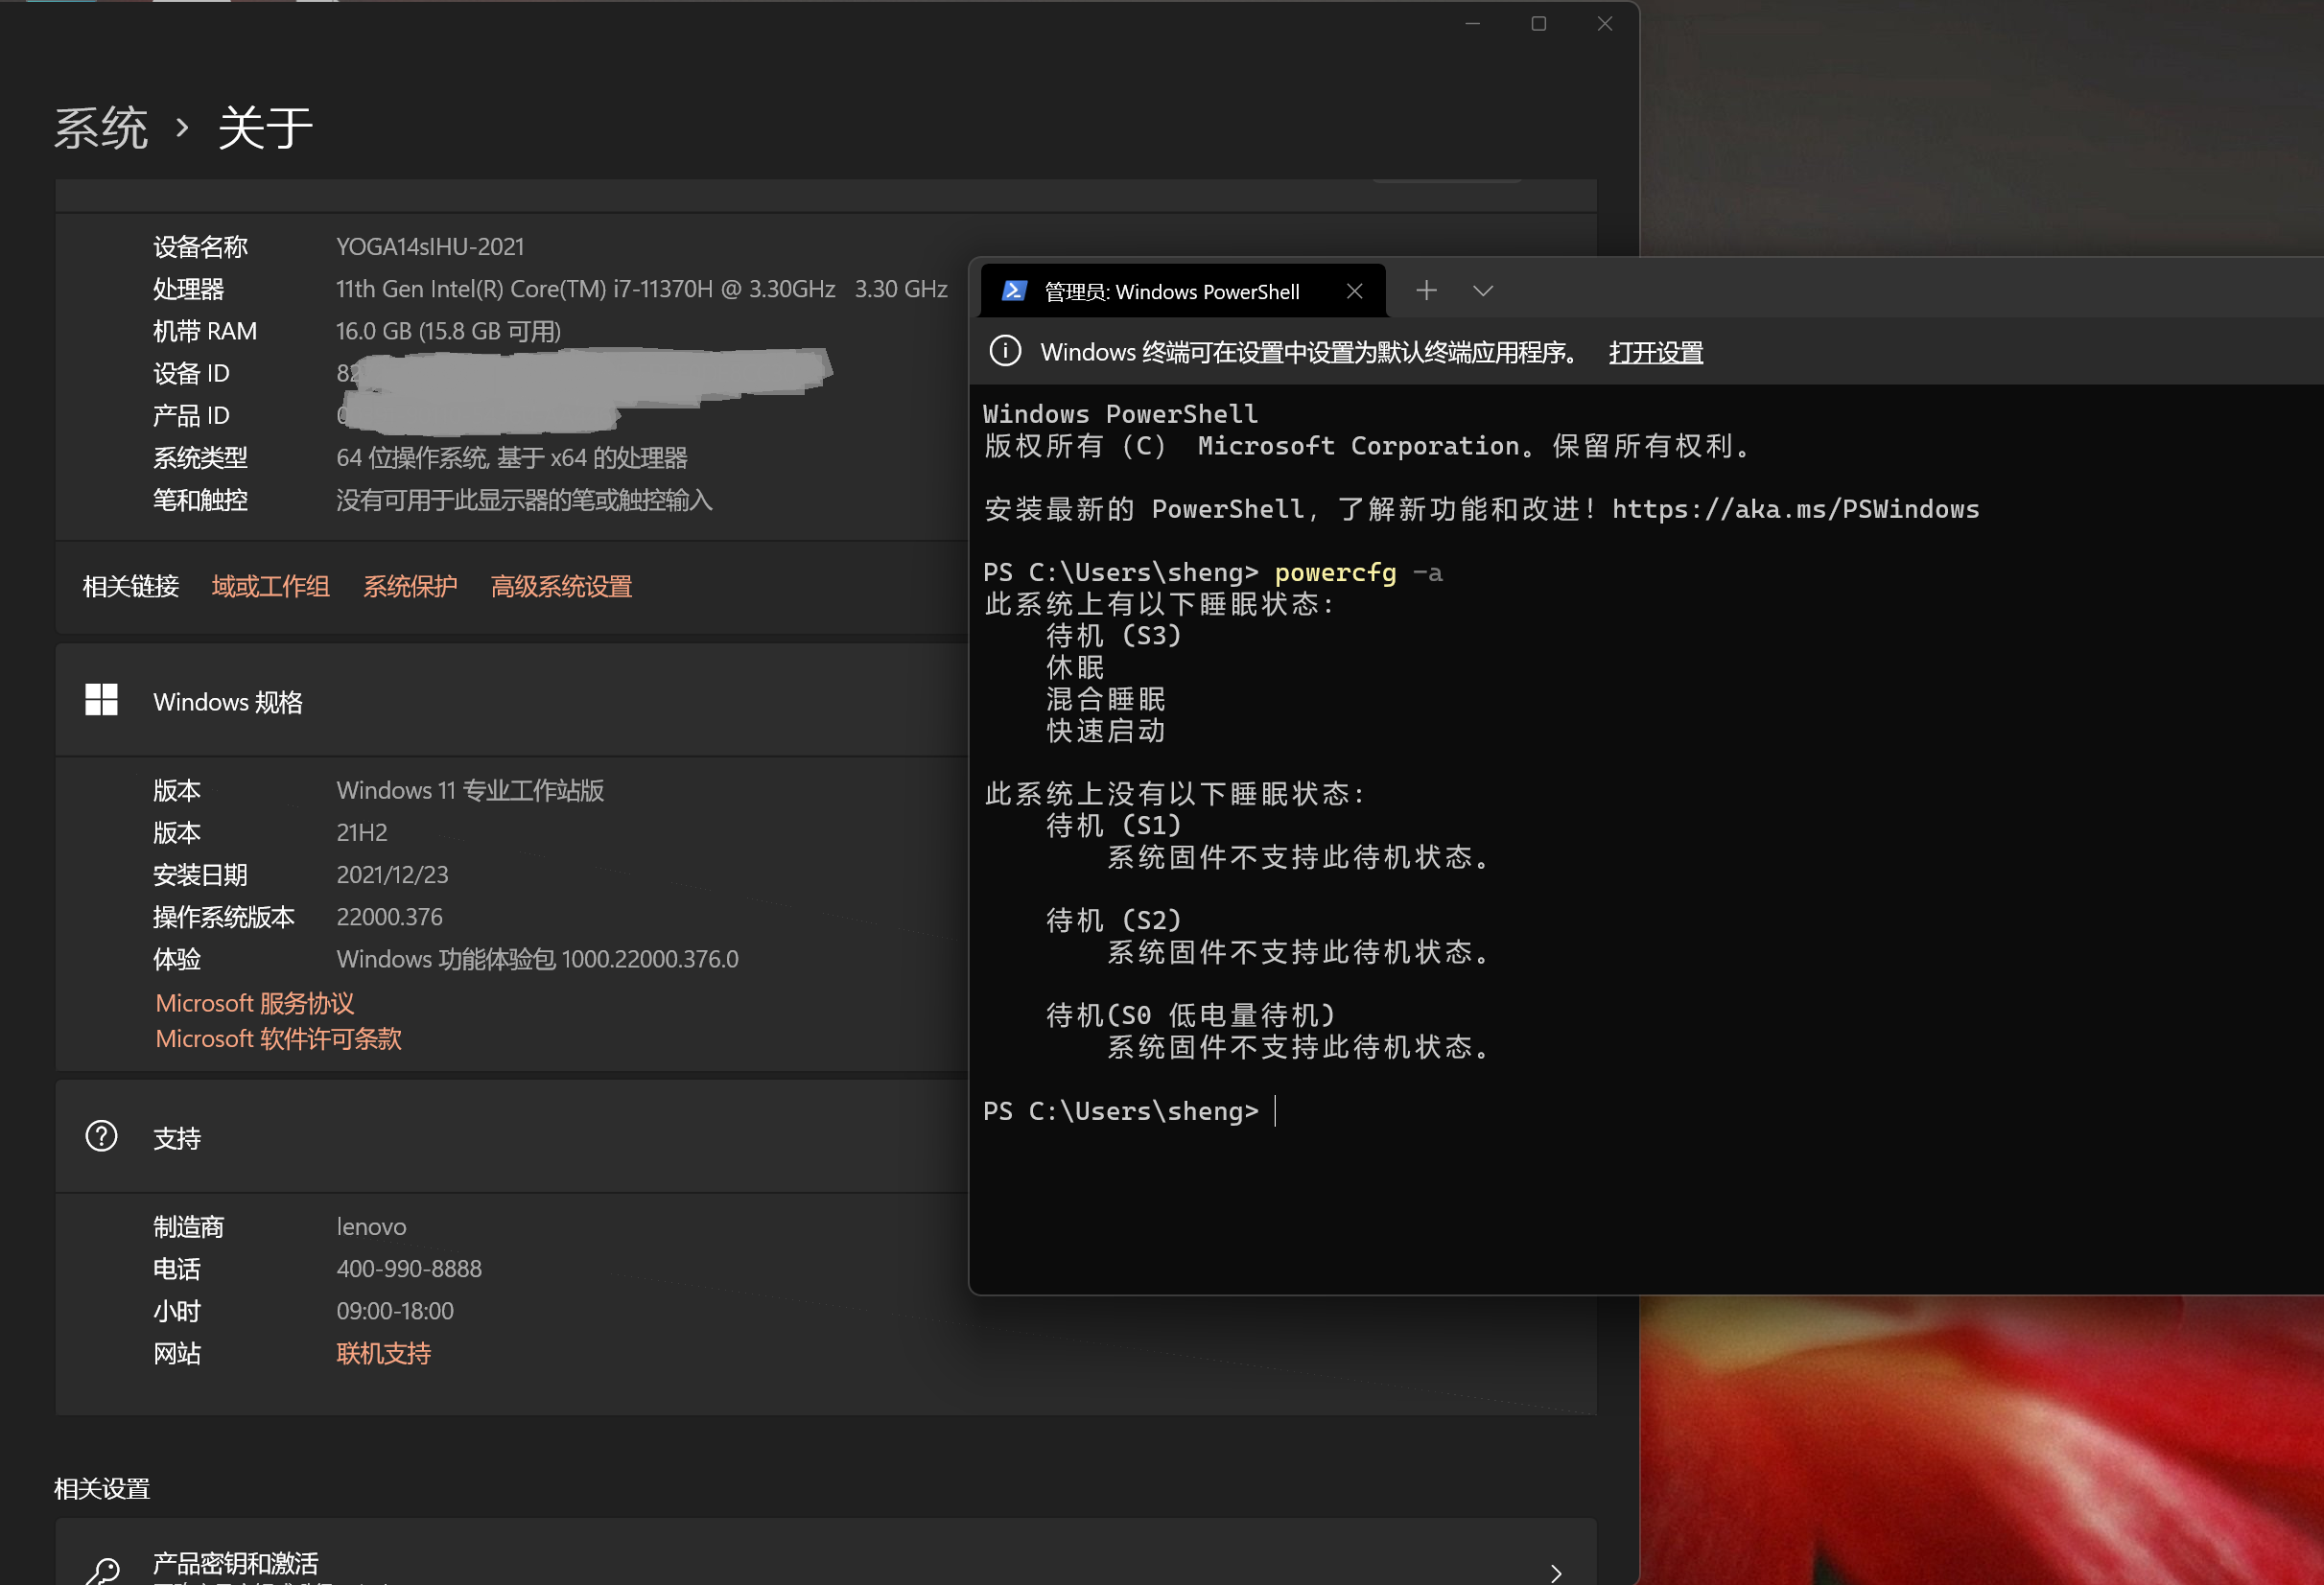Viewport: 2324px width, 1585px height.
Task: Open the 联机支持 website link
Action: click(384, 1353)
